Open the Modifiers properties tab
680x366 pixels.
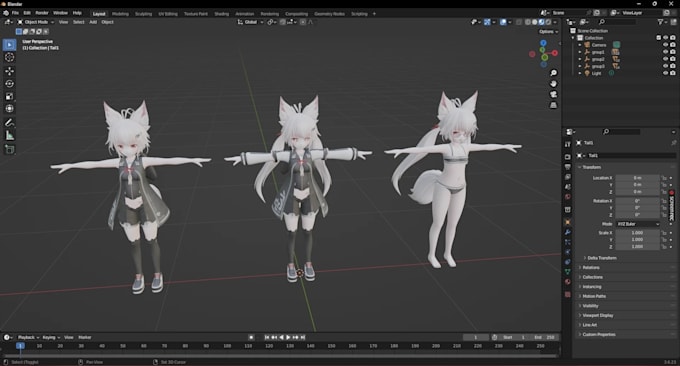tap(568, 232)
